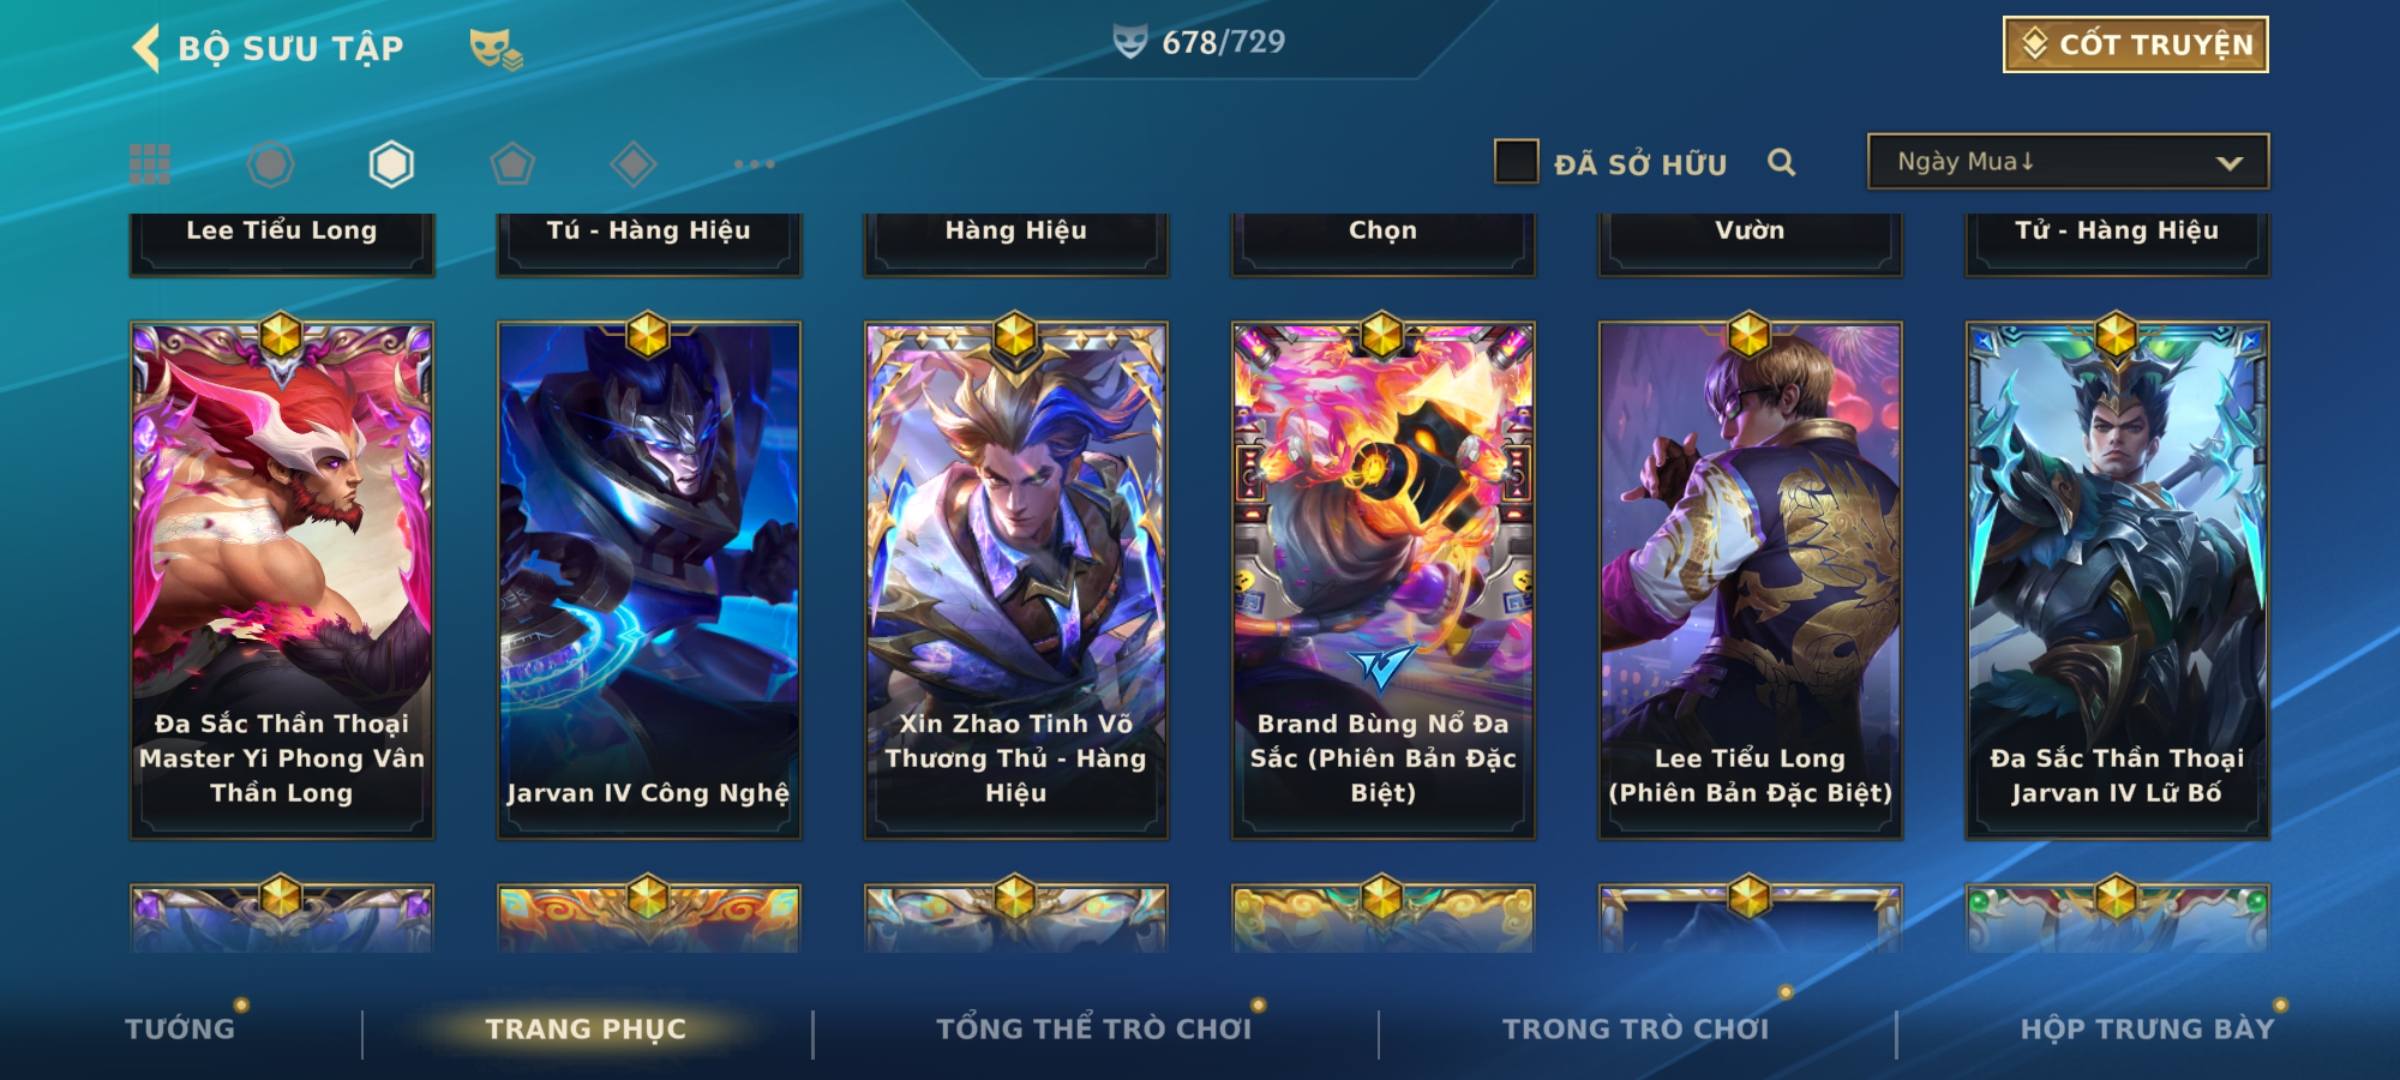Image resolution: width=2400 pixels, height=1080 pixels.
Task: Open the Trong Trò Chơi tab
Action: 1636,1028
